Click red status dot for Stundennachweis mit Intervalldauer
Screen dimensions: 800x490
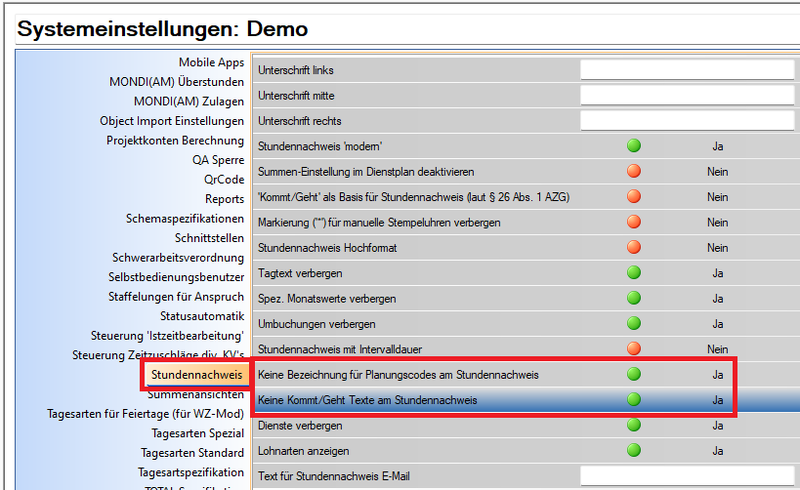tap(633, 349)
